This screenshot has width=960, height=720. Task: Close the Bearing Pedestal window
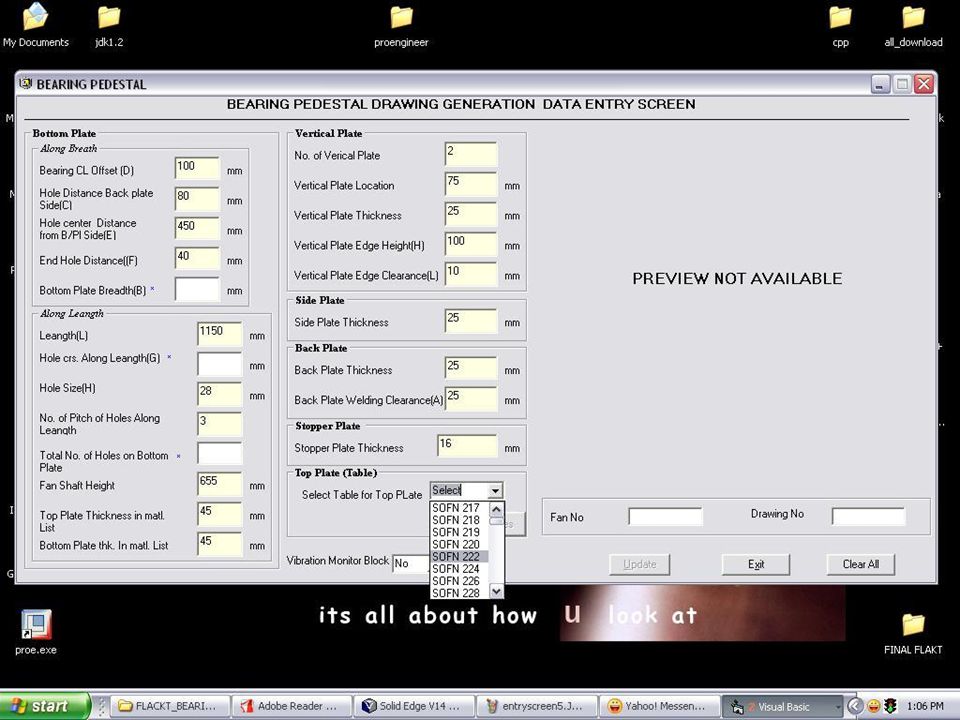(x=923, y=84)
